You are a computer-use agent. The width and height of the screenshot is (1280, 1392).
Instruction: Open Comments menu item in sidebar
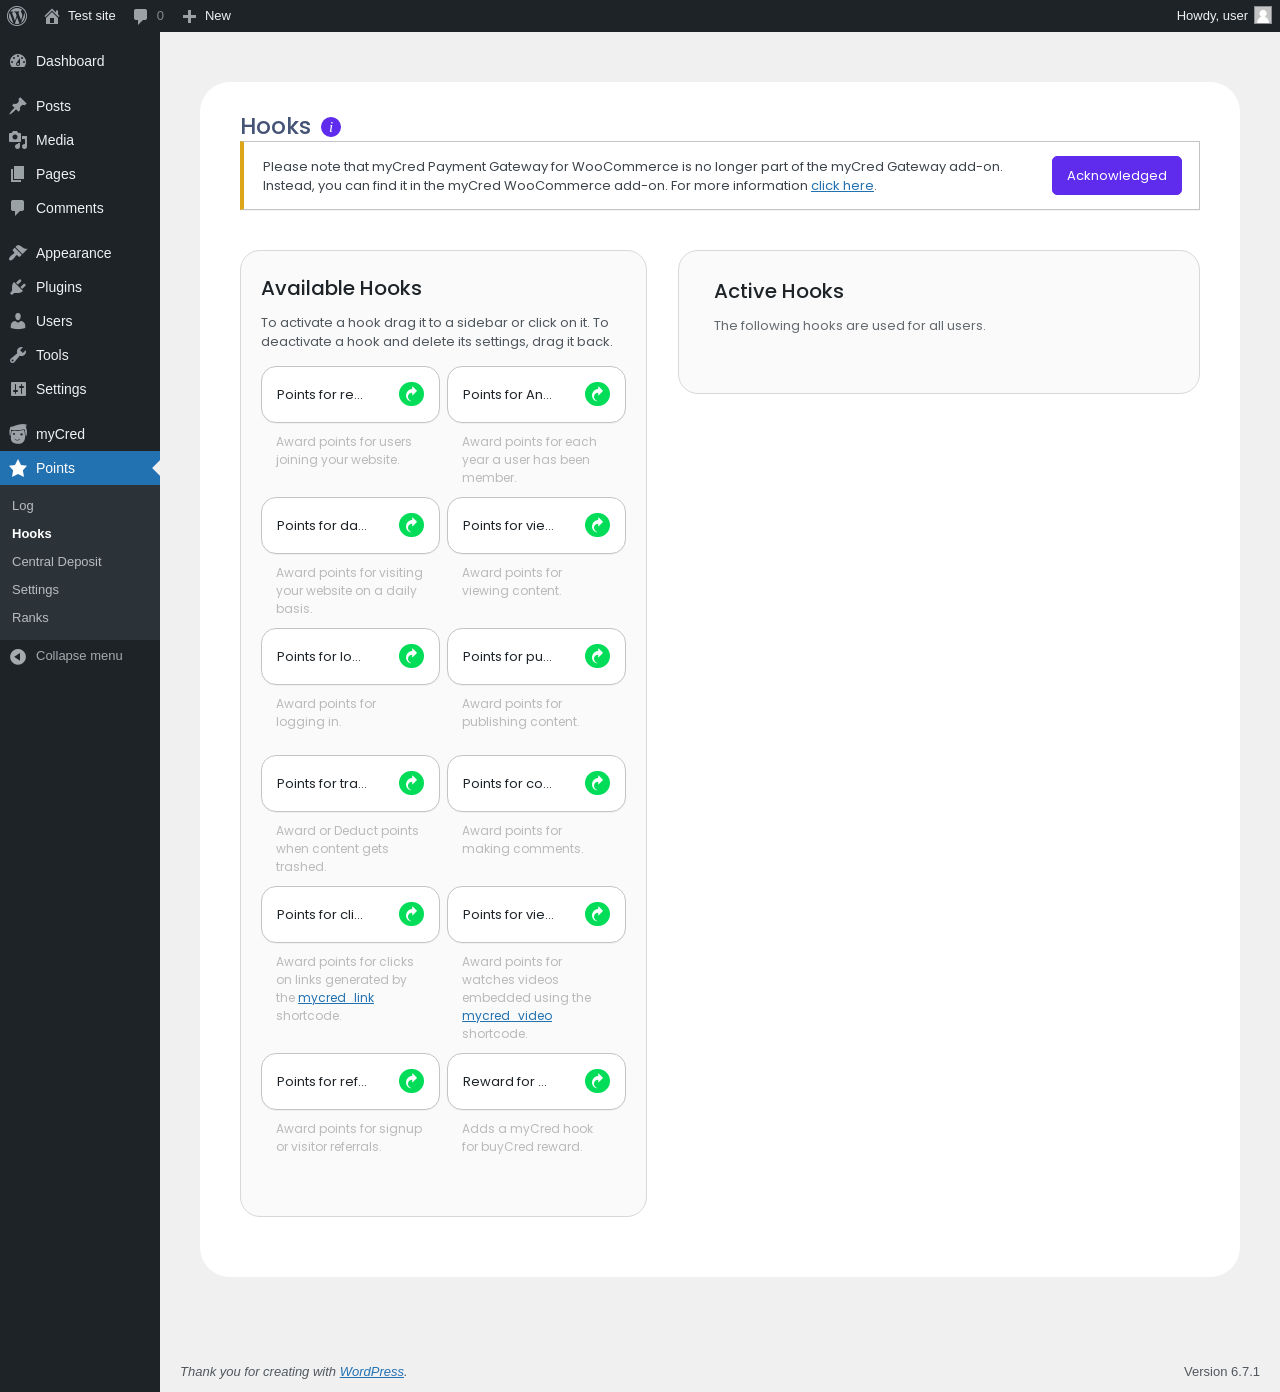[80, 208]
